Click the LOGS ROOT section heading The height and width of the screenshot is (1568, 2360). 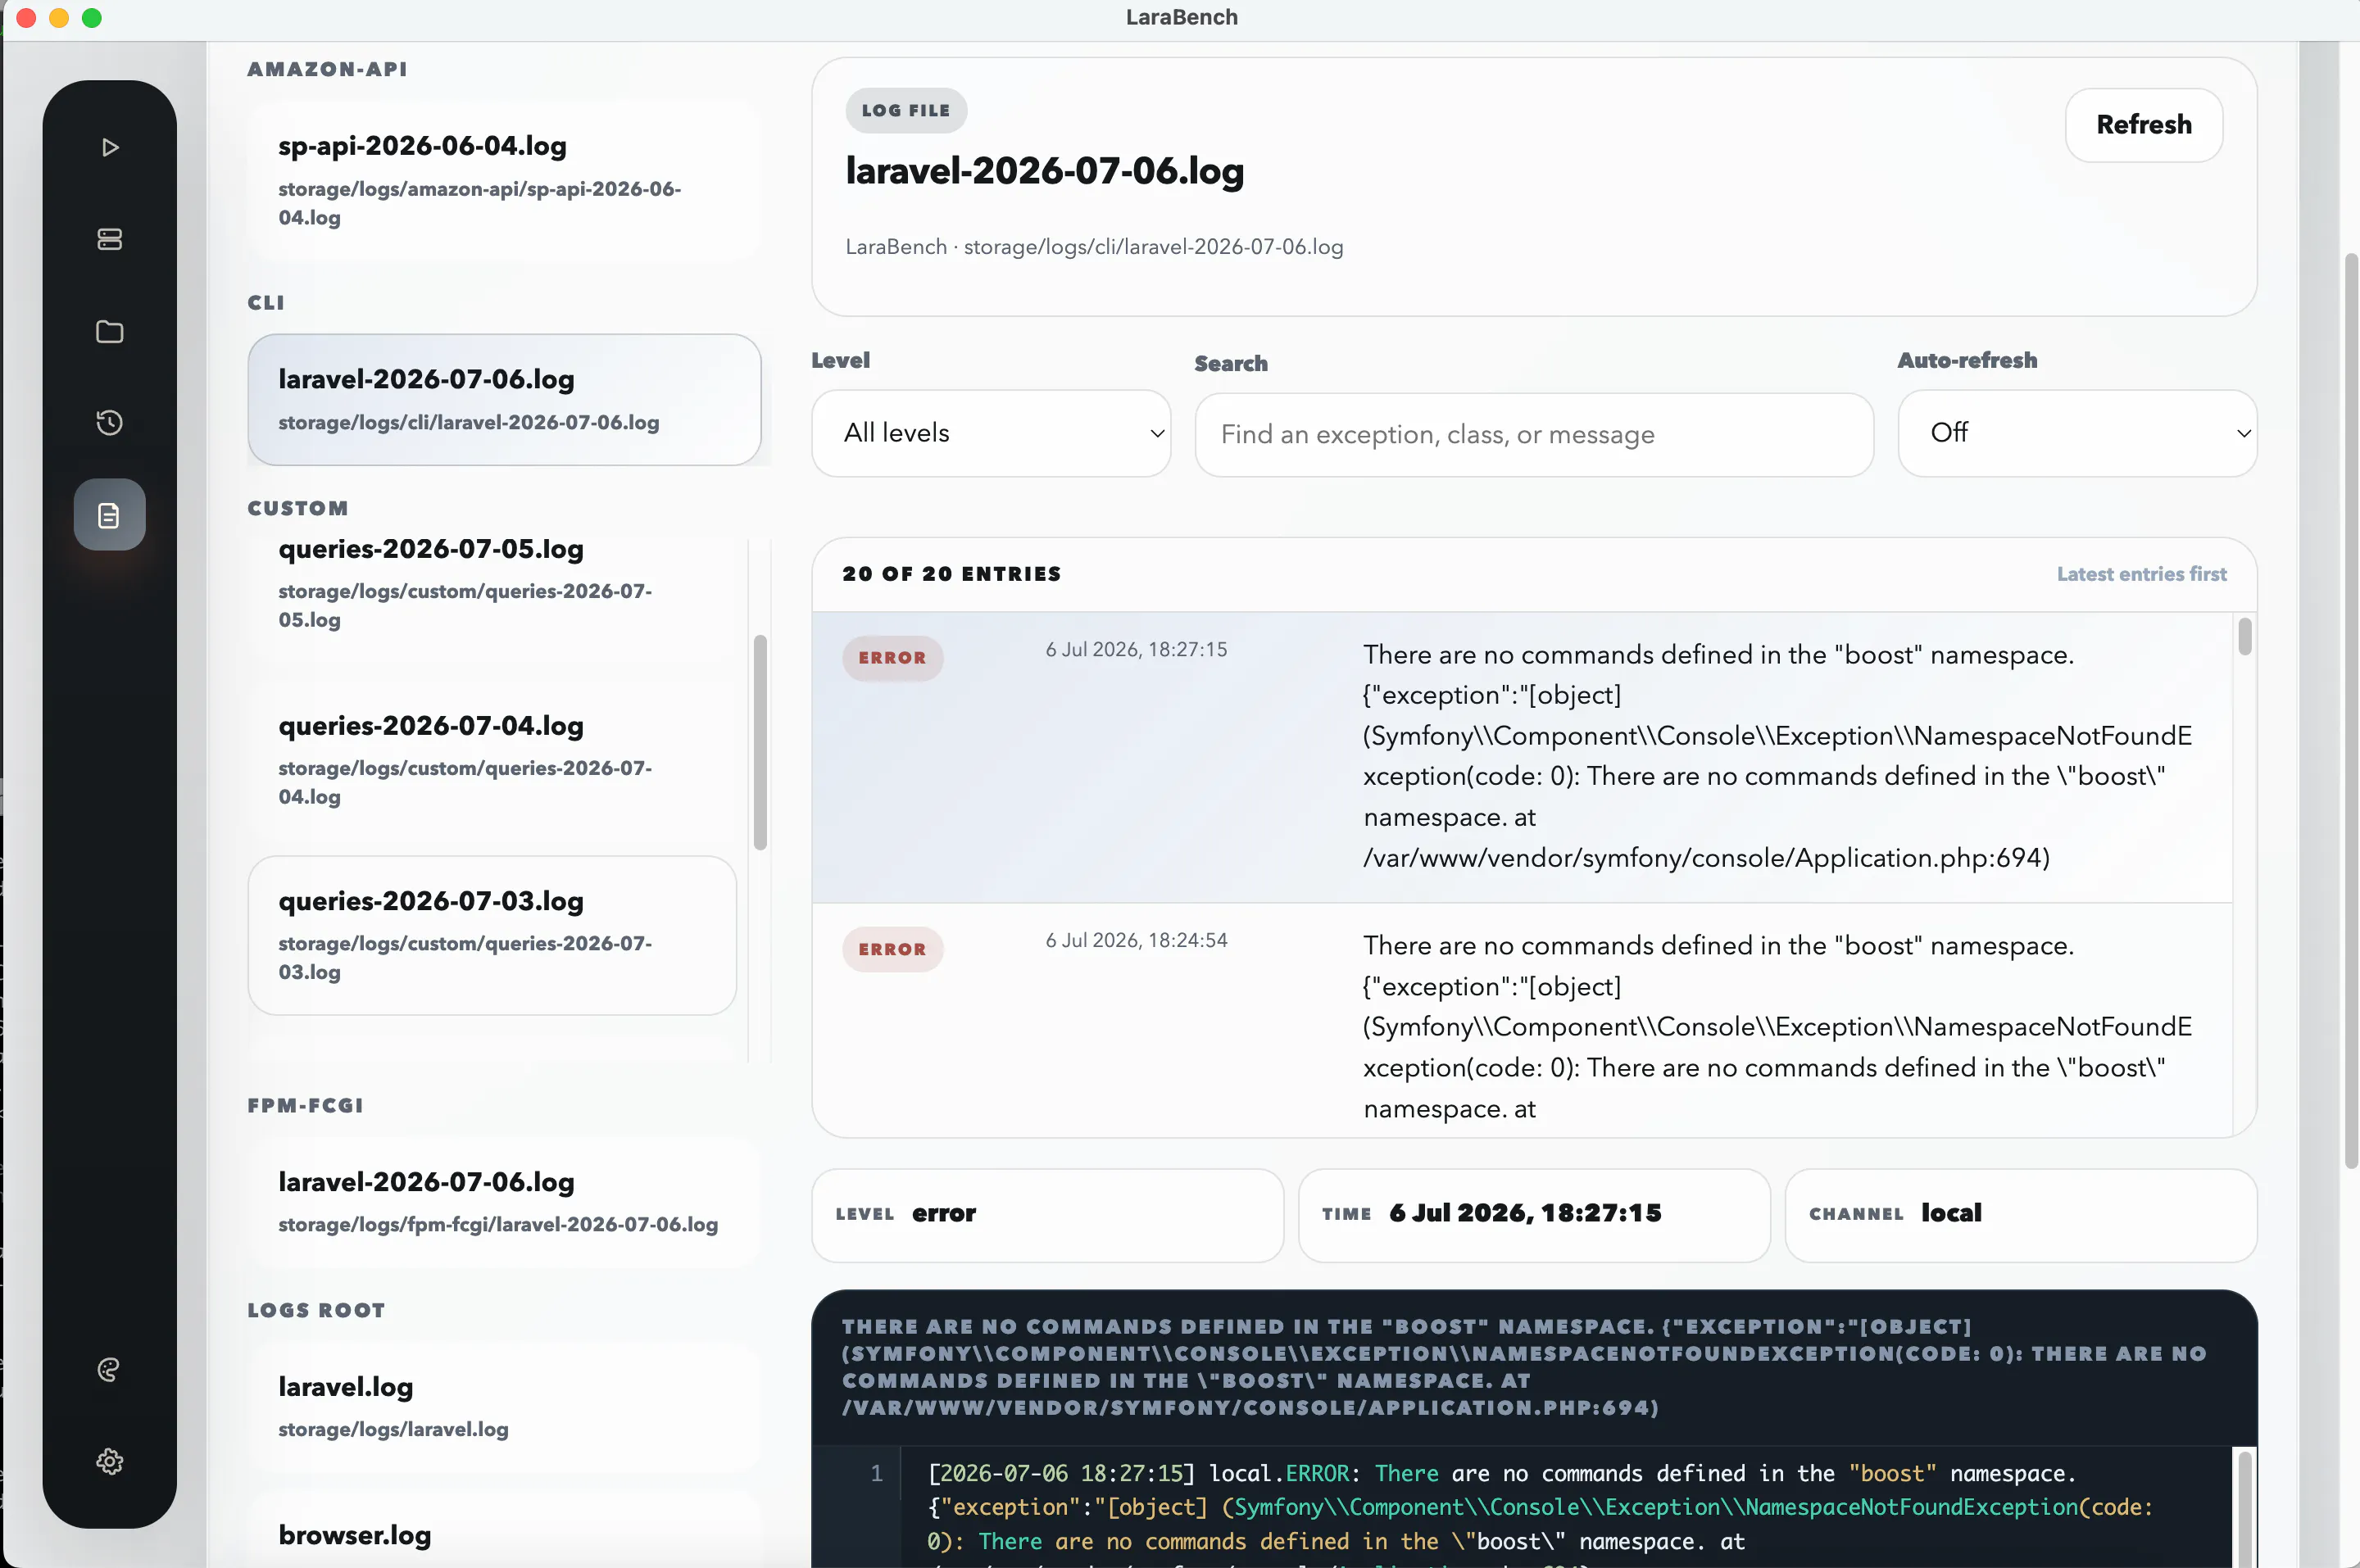(316, 1310)
